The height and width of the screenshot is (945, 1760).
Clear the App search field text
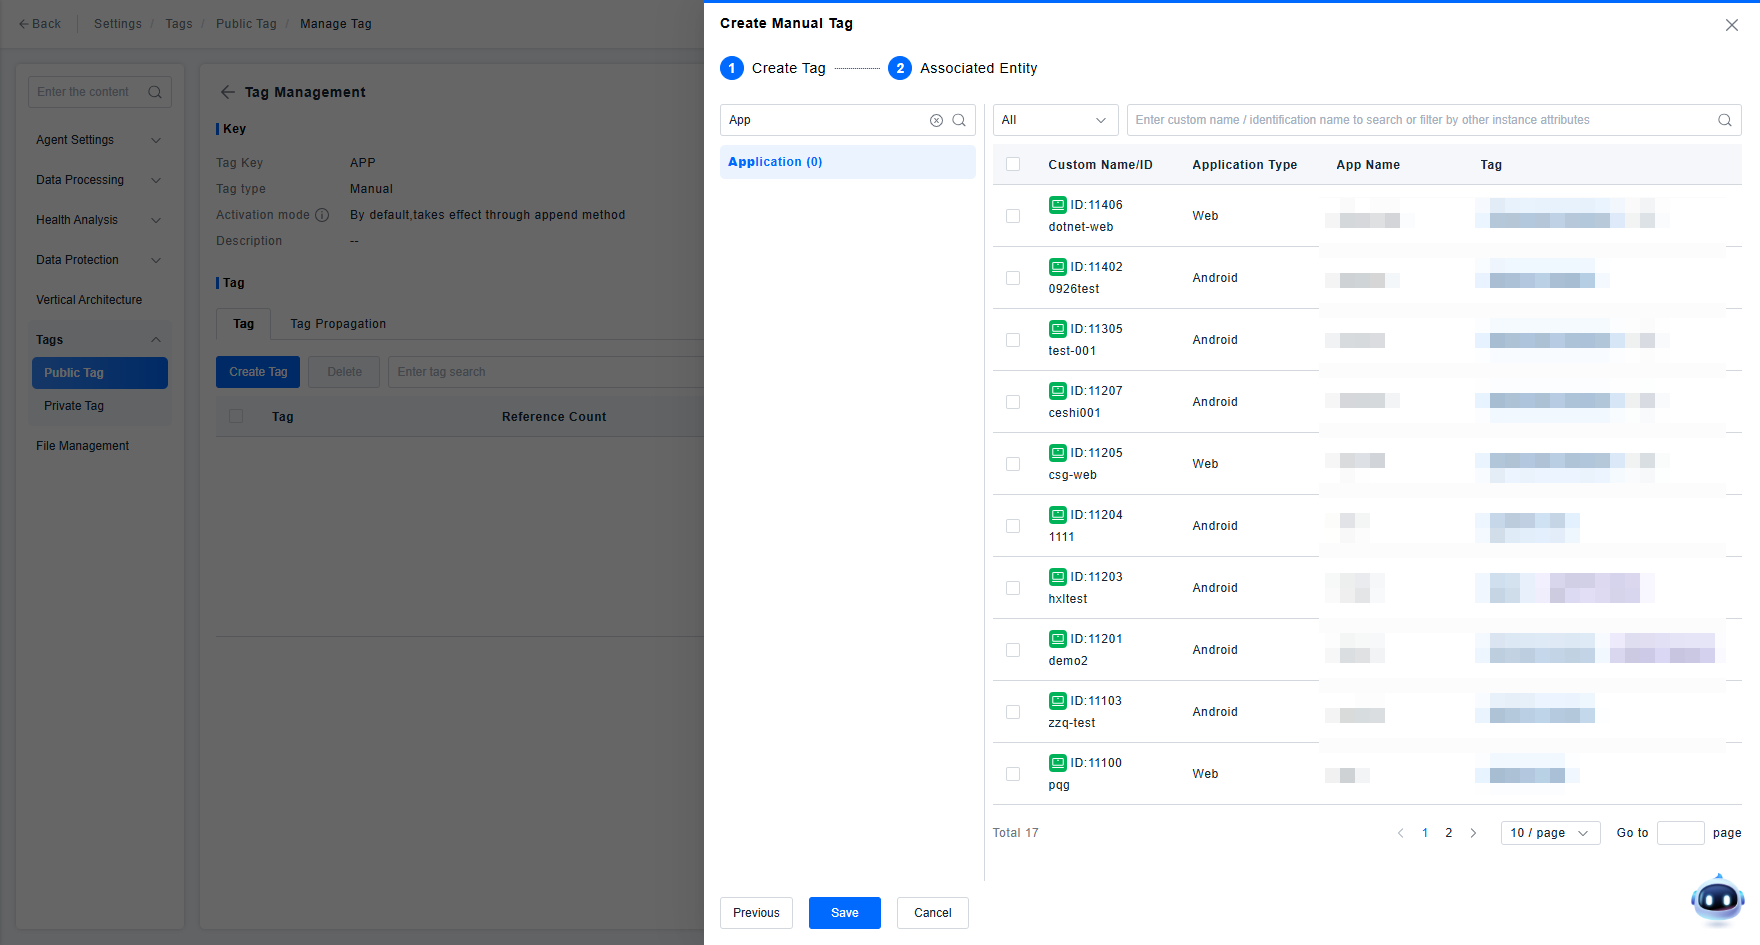pyautogui.click(x=936, y=120)
